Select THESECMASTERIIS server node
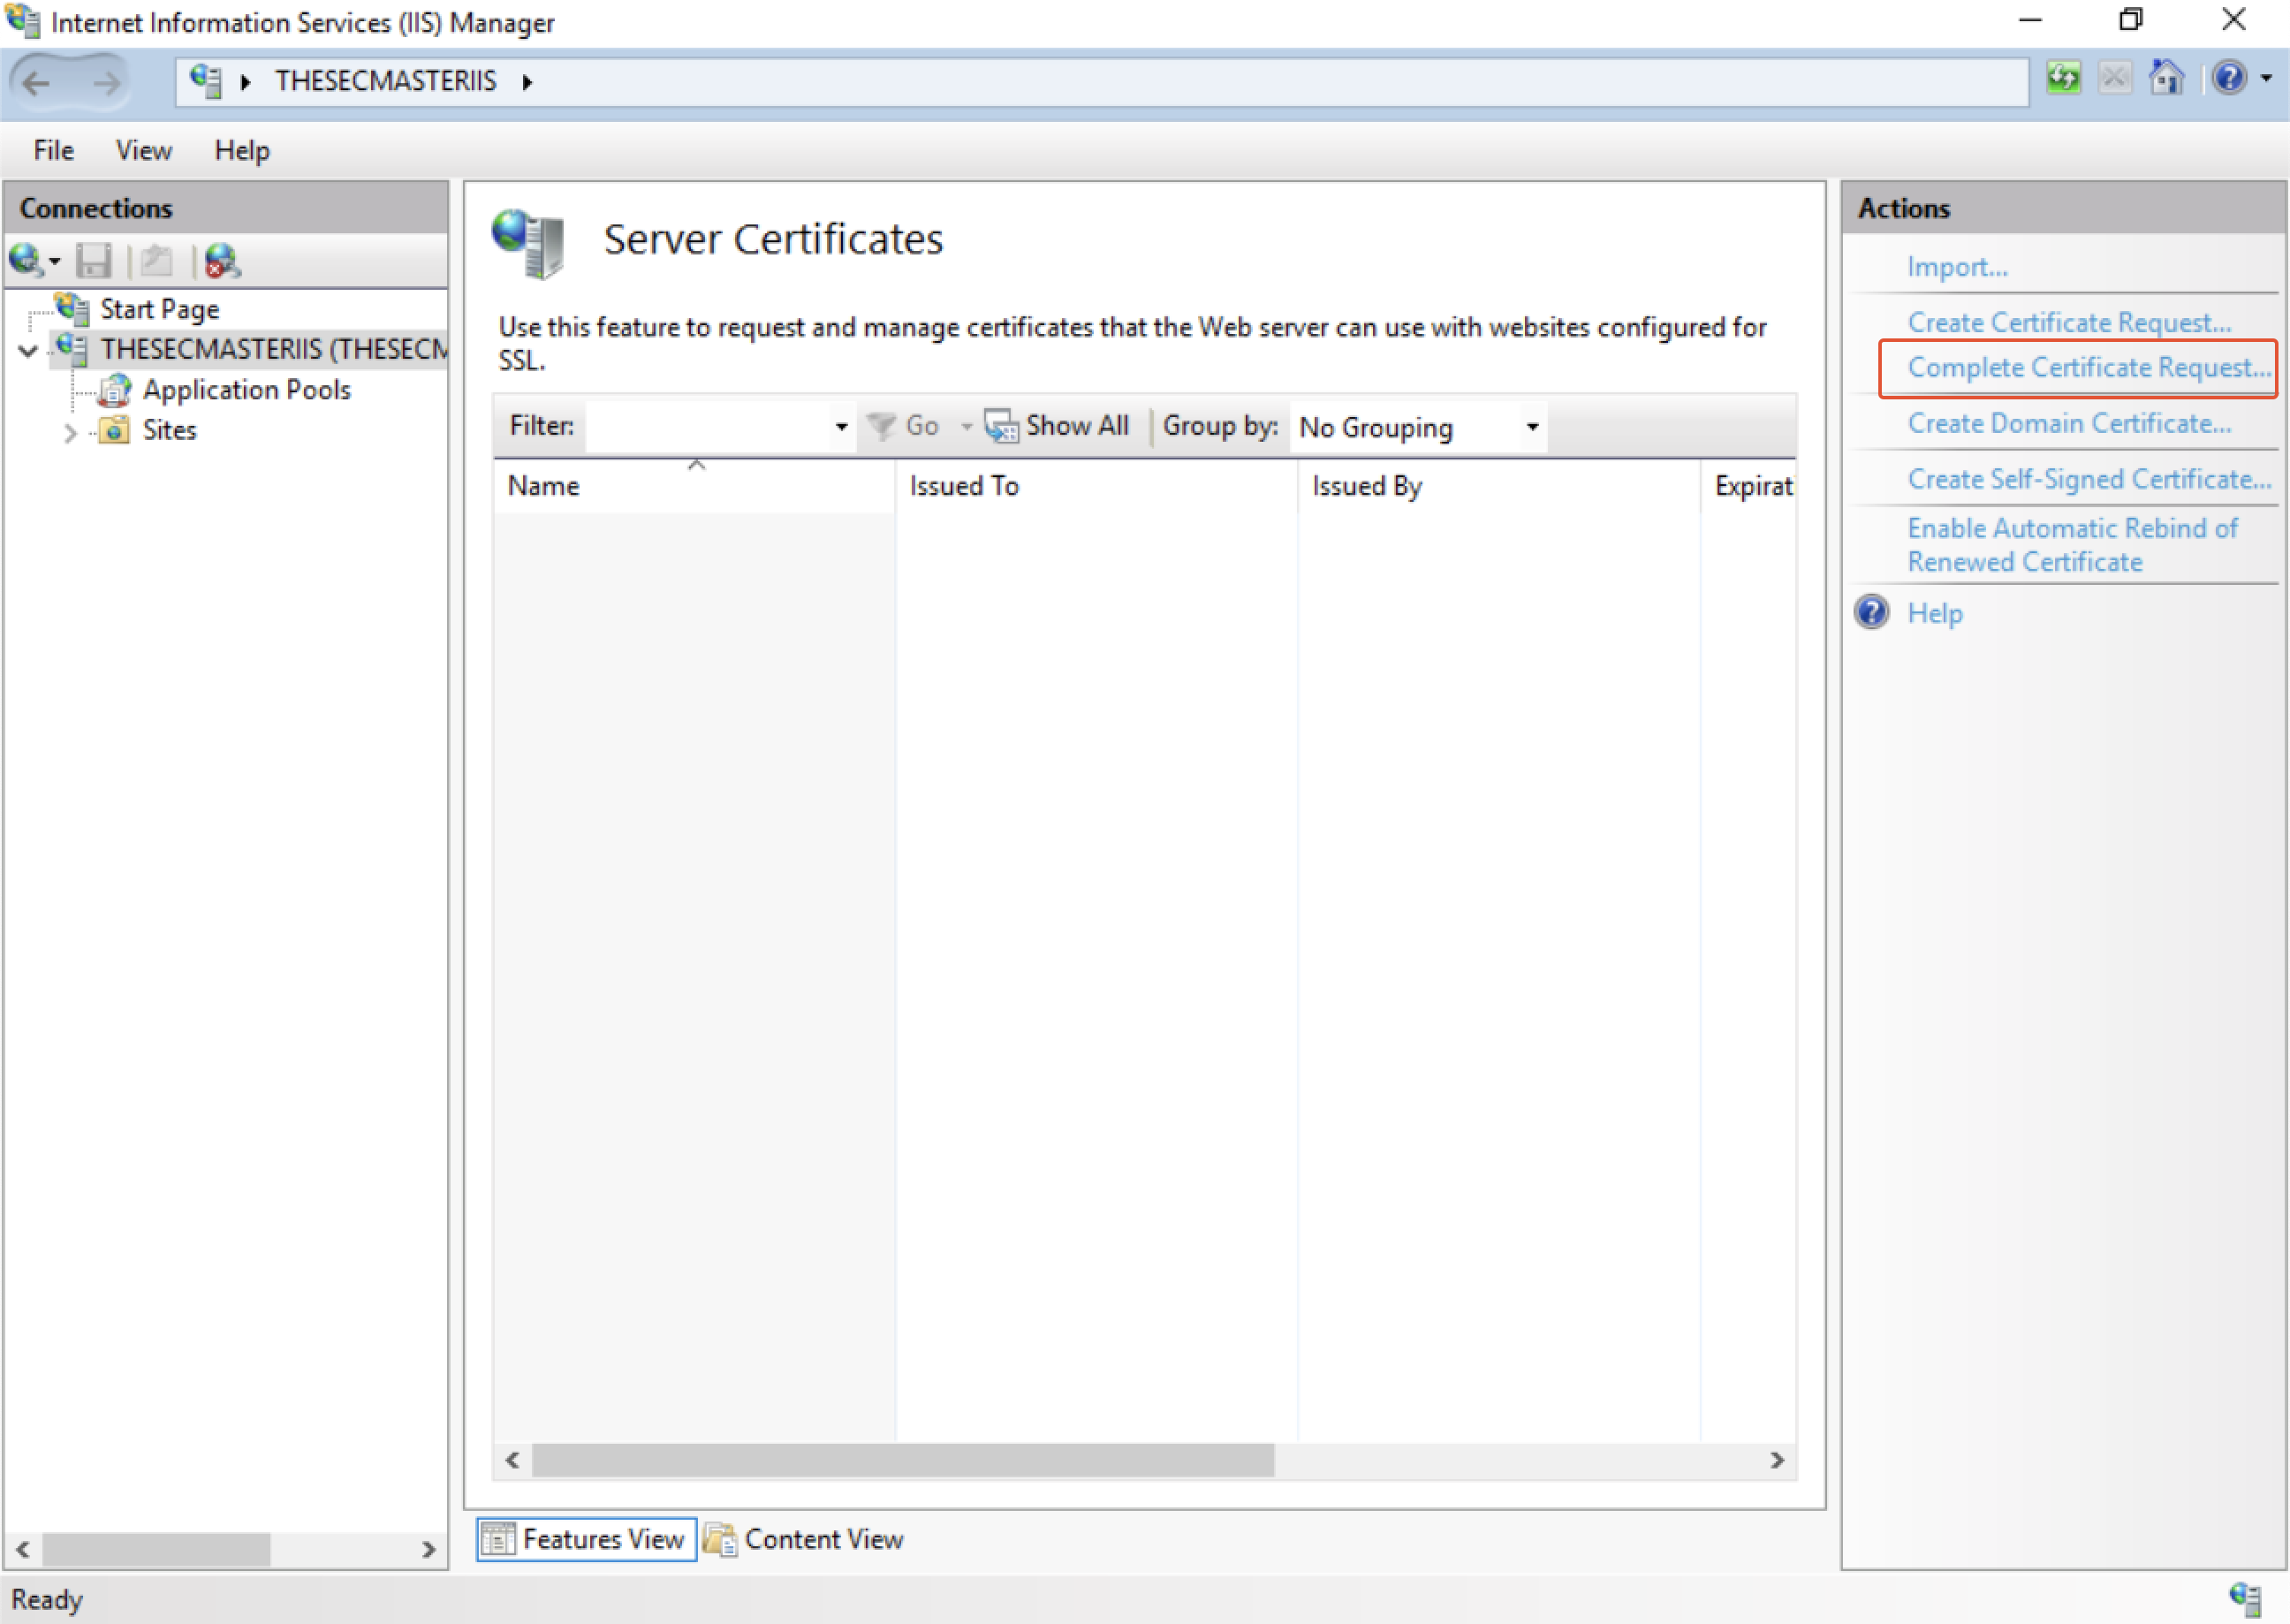The image size is (2290, 1624). [x=274, y=350]
